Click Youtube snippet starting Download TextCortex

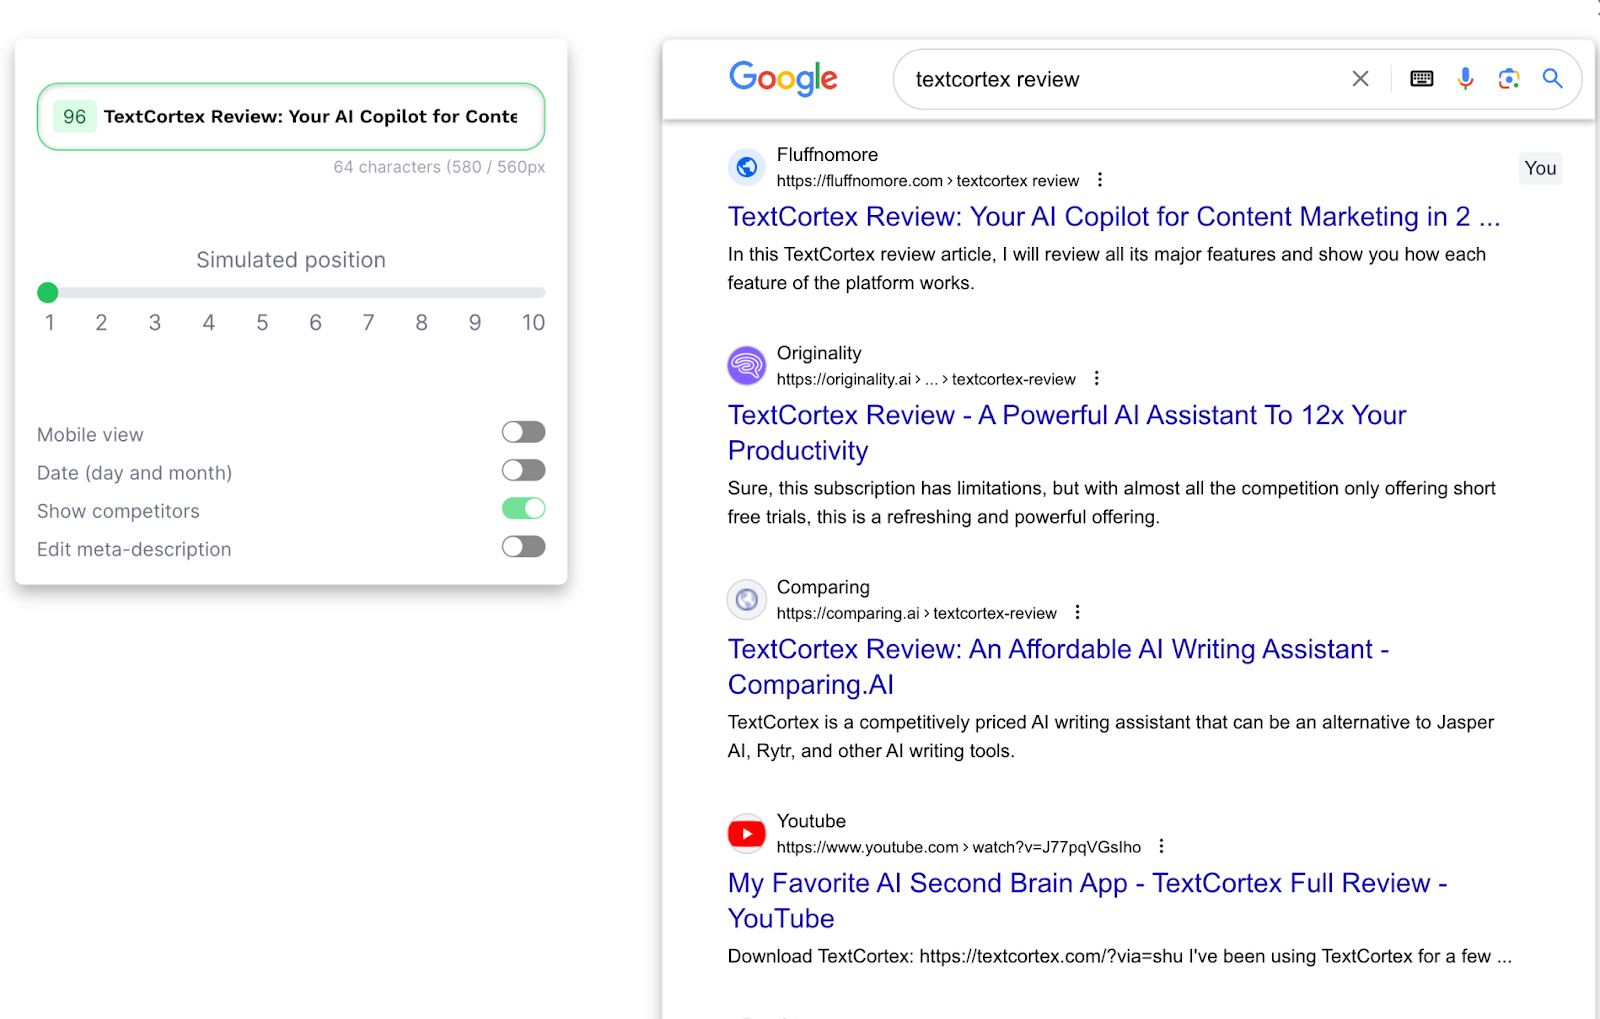1120,956
